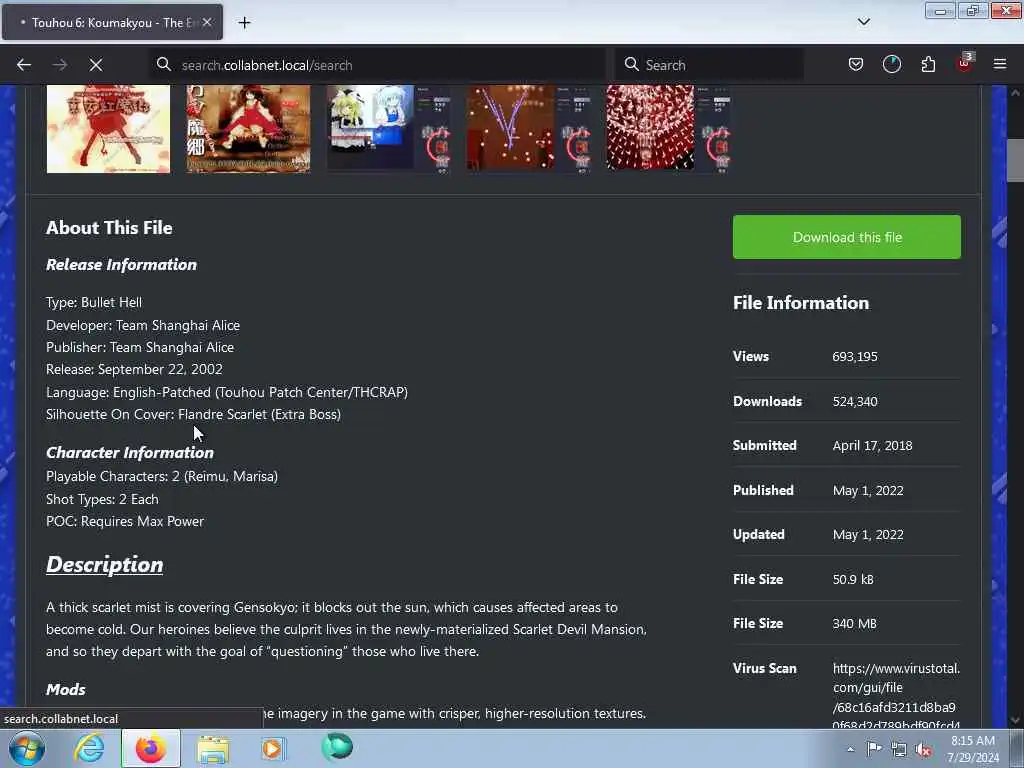Click the Release Information subheading
The image size is (1024, 768).
[121, 264]
